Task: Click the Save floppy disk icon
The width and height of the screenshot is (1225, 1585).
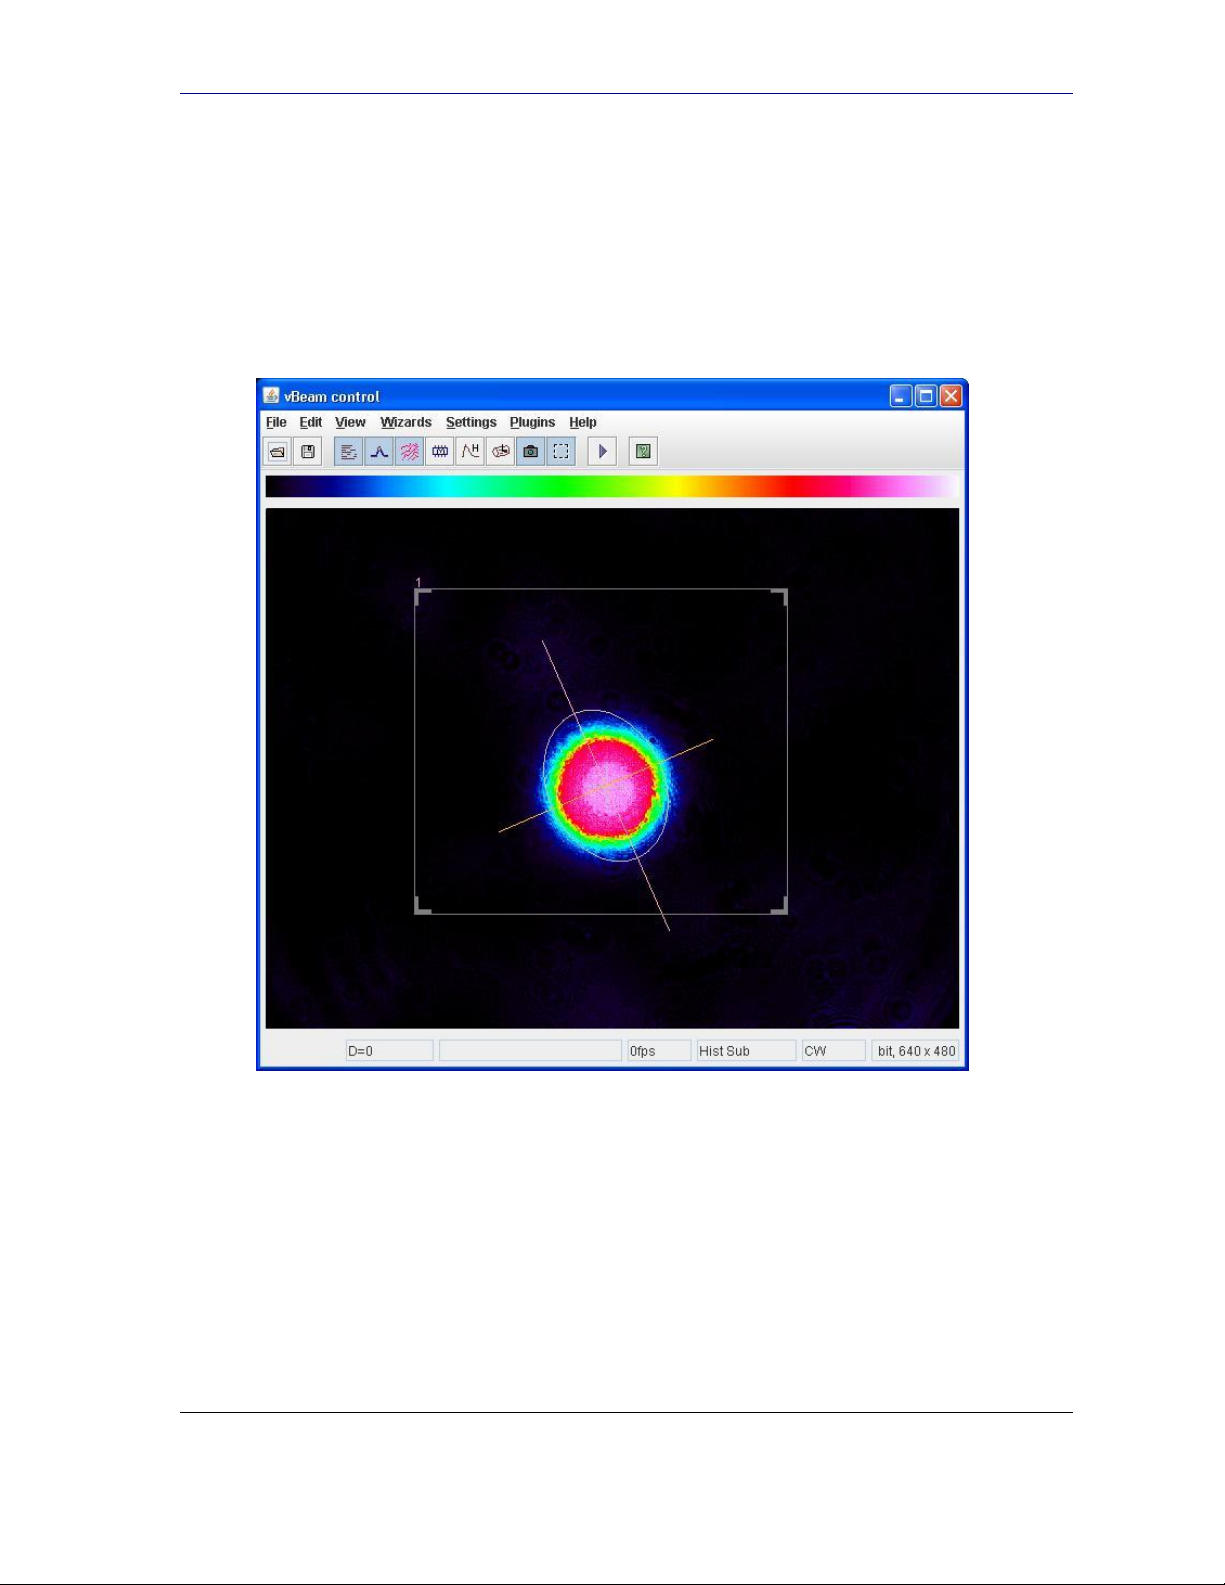Action: click(308, 452)
